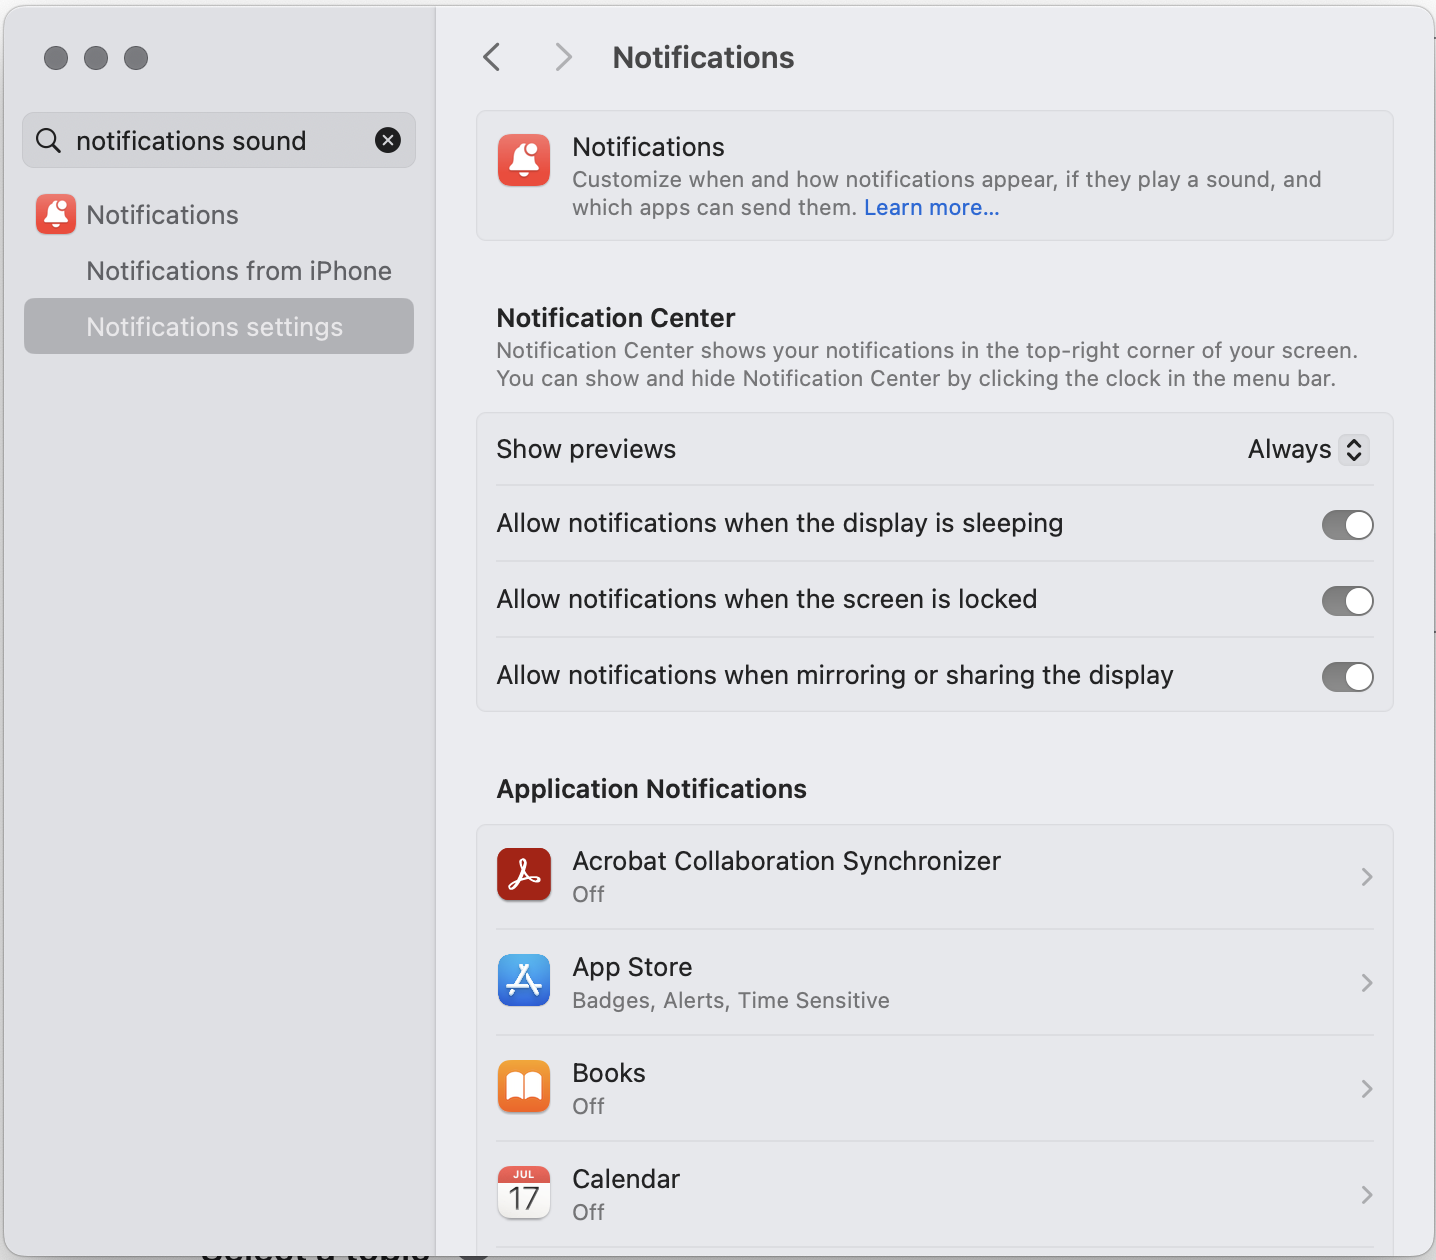
Task: Open Calendar notification details with its chevron
Action: click(1367, 1195)
